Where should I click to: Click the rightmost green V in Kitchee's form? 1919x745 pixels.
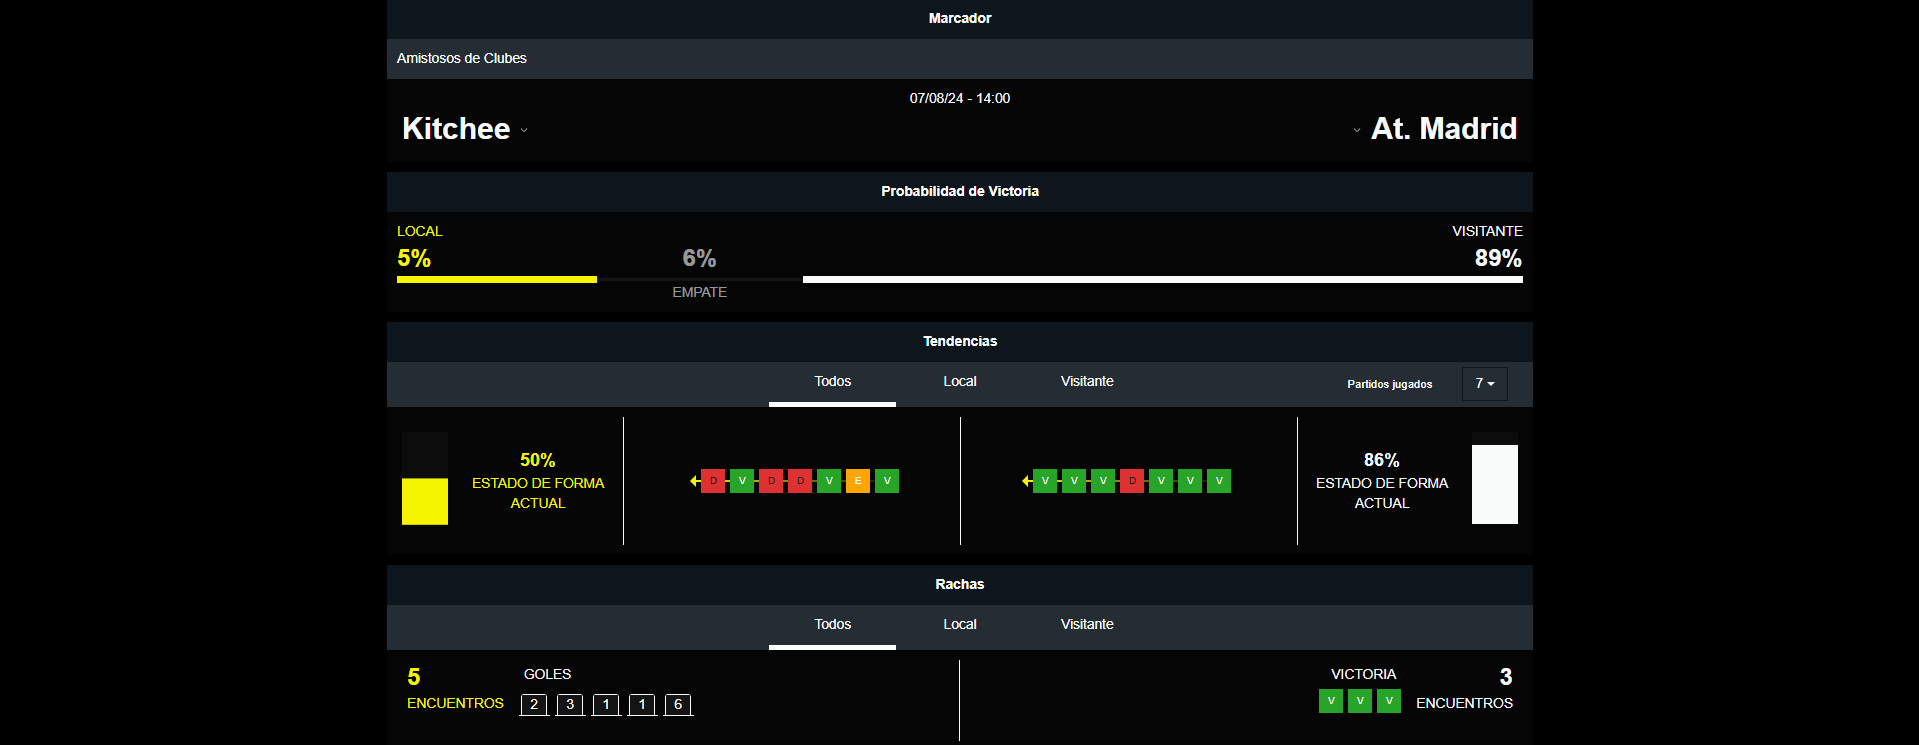[x=887, y=481]
